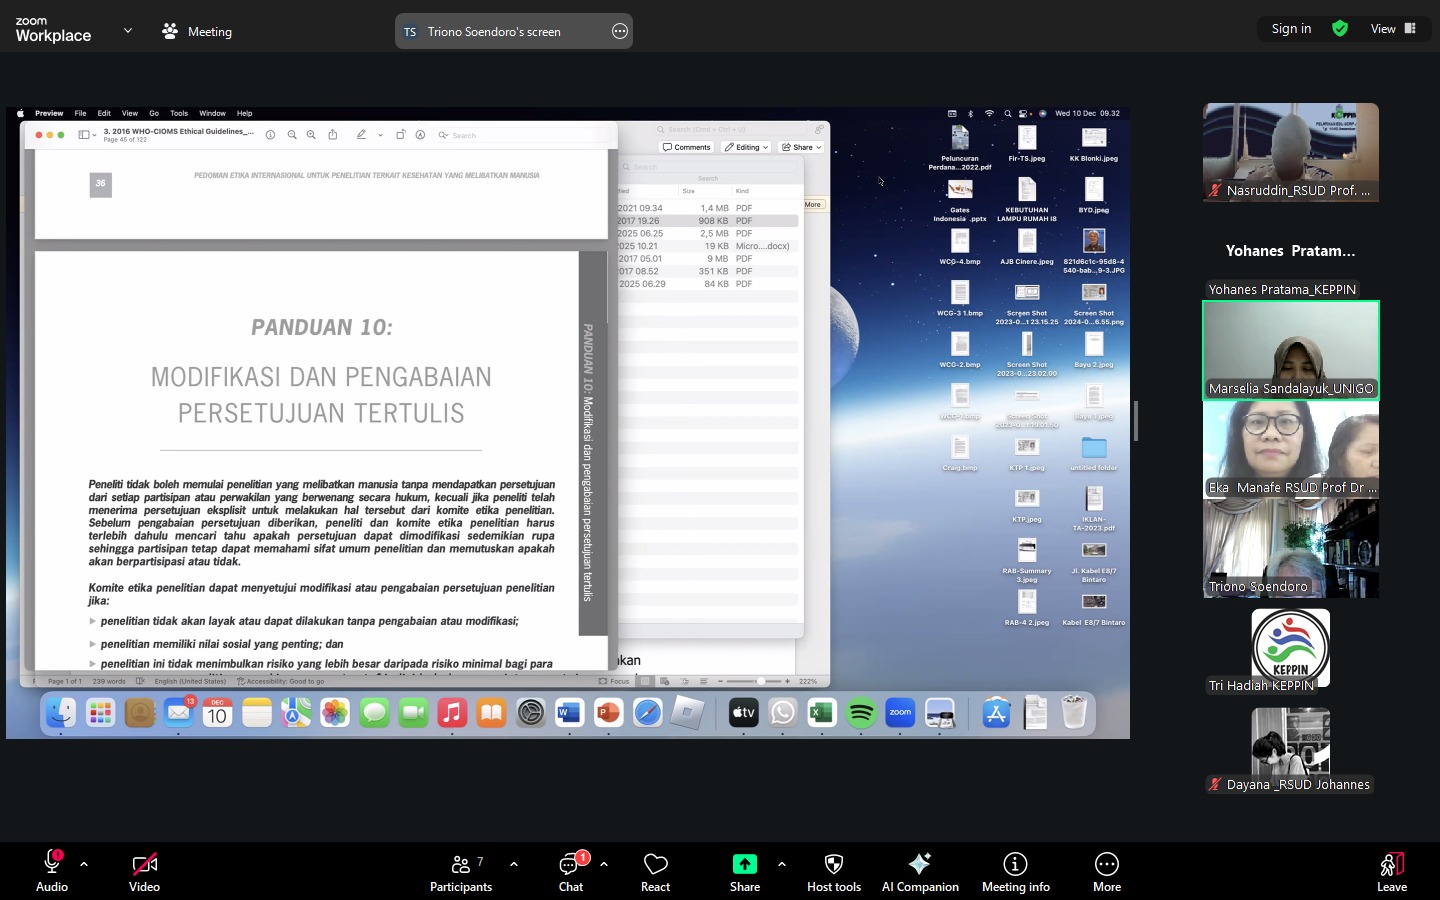Leave the meeting
Screen dimensions: 1440x900
pyautogui.click(x=1391, y=870)
